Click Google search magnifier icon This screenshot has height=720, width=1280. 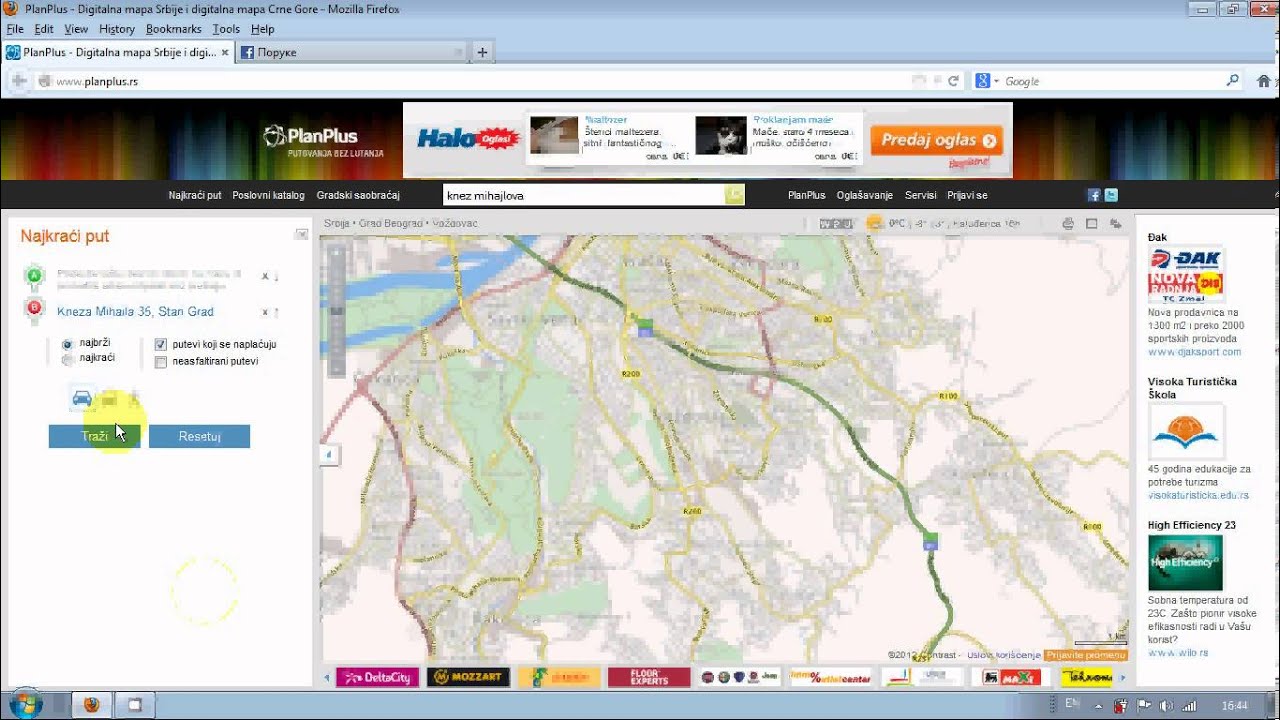tap(1232, 81)
